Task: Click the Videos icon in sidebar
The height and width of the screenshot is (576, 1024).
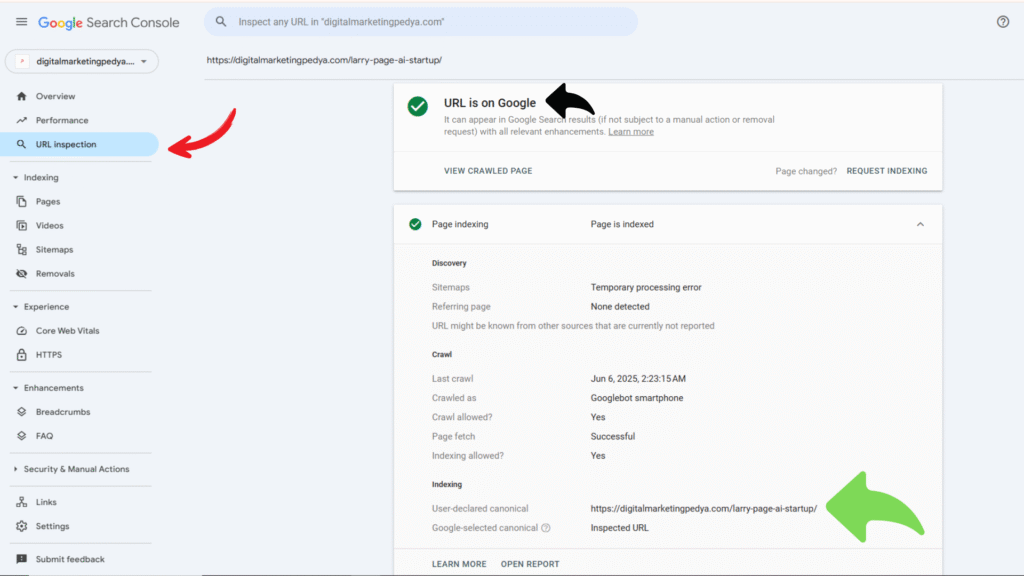Action: point(22,225)
